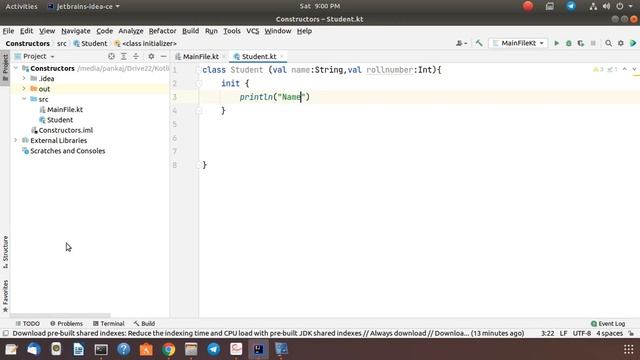640x360 pixels.
Task: Go to previous highlighted error arrow
Action: 624,69
